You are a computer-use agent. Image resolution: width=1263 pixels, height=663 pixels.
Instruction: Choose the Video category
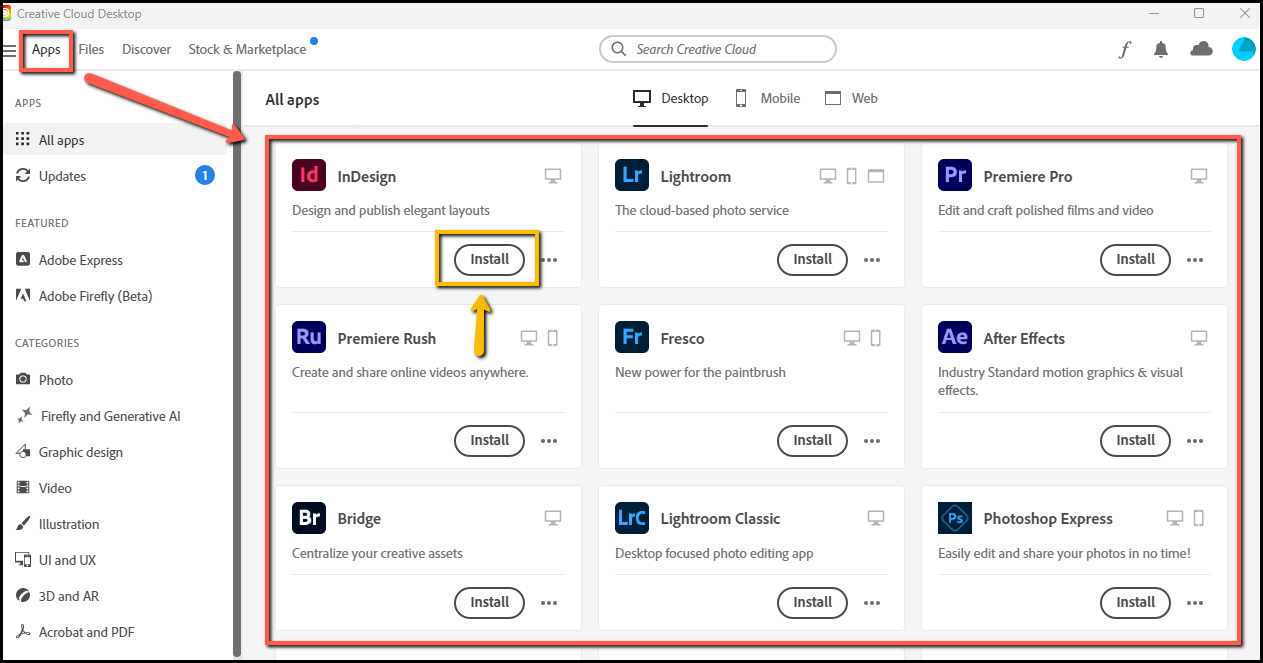tap(116, 488)
